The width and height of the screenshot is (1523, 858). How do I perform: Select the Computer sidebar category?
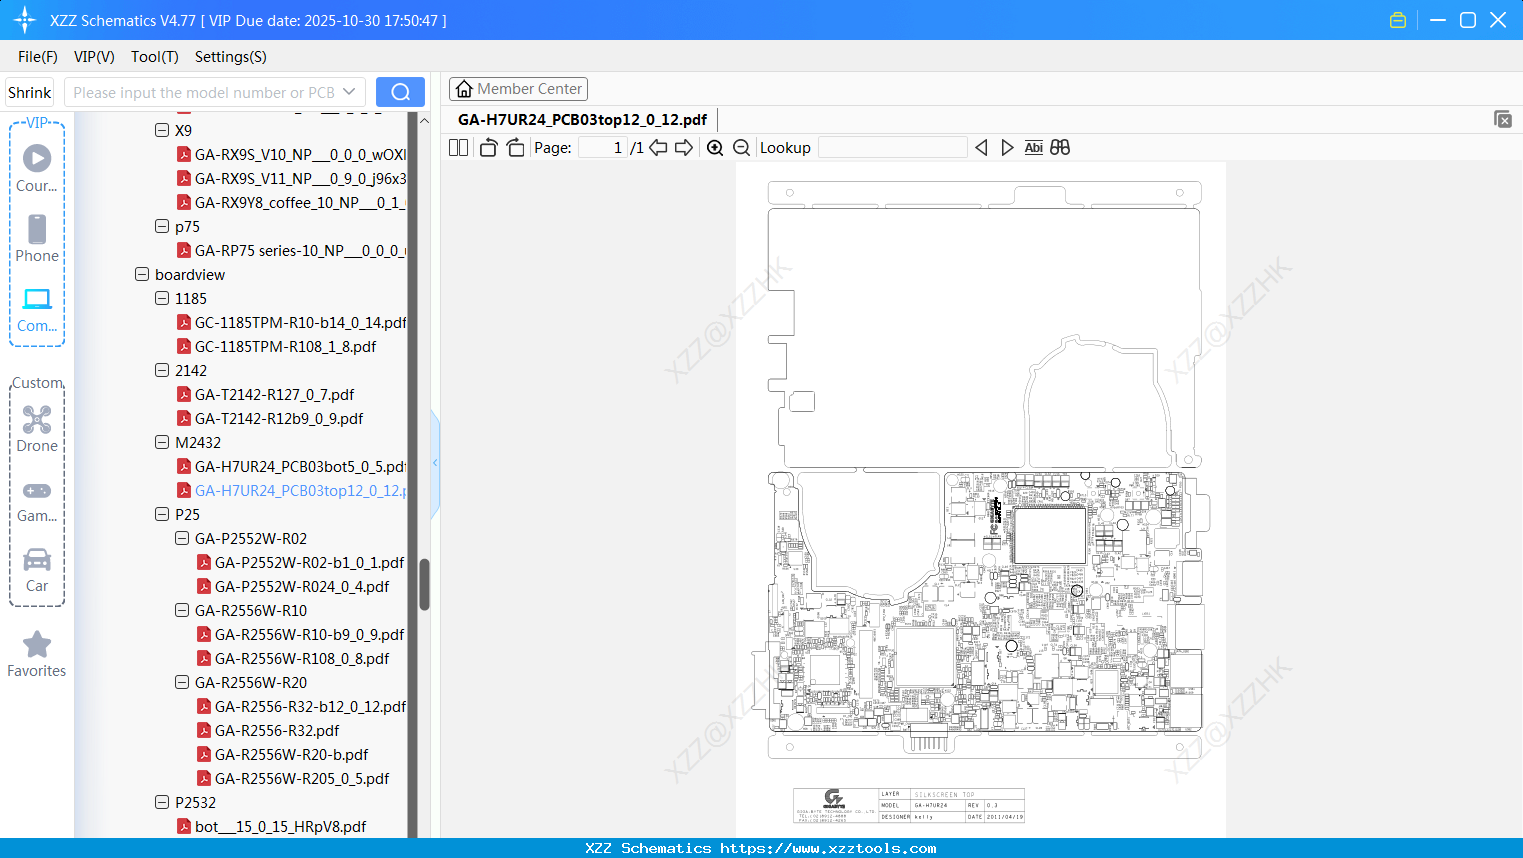pyautogui.click(x=37, y=310)
